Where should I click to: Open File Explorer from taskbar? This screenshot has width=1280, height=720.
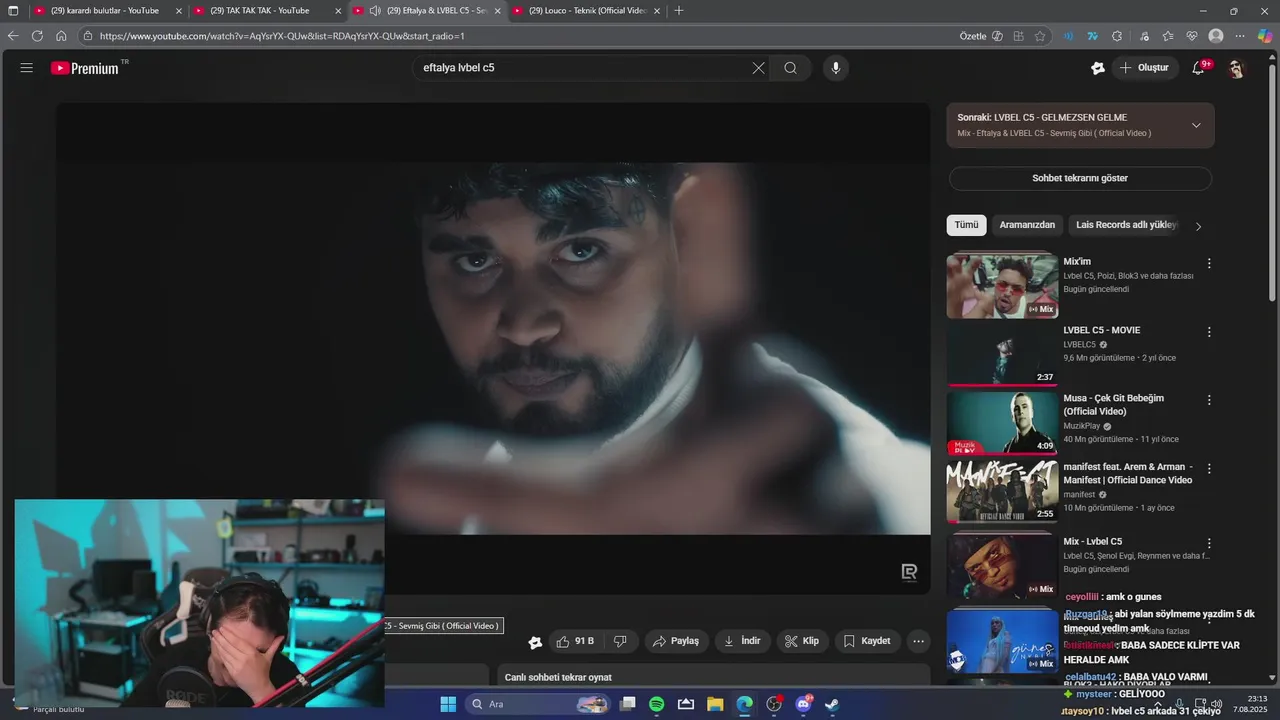(715, 704)
